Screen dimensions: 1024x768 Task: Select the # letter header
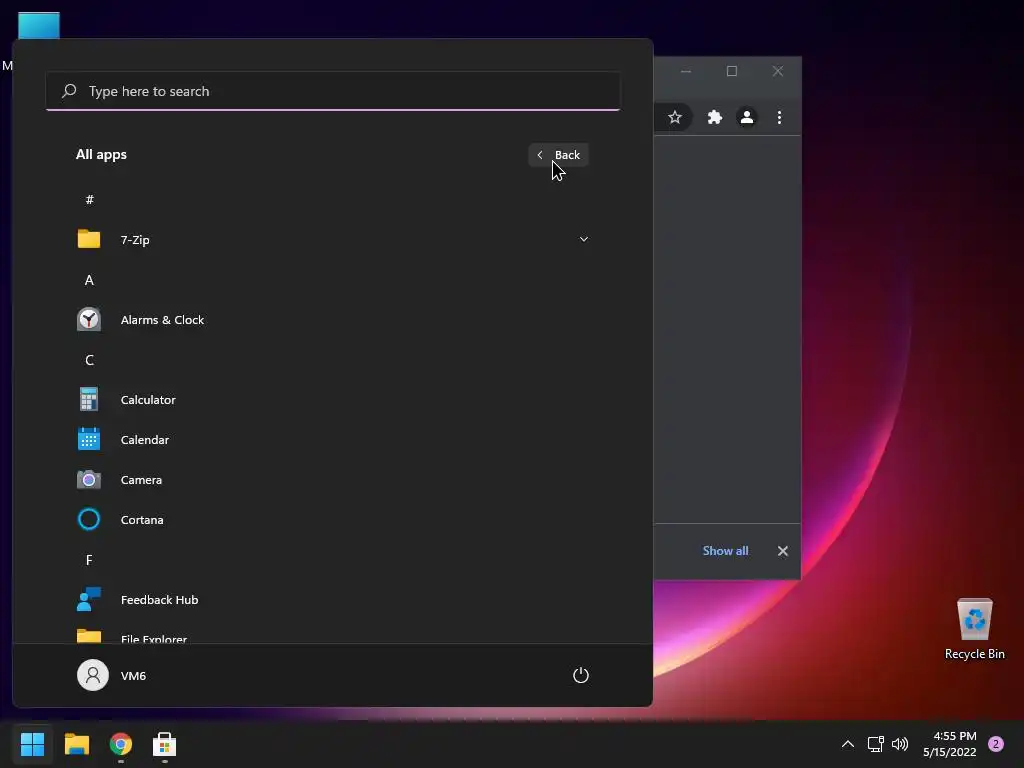(x=89, y=199)
